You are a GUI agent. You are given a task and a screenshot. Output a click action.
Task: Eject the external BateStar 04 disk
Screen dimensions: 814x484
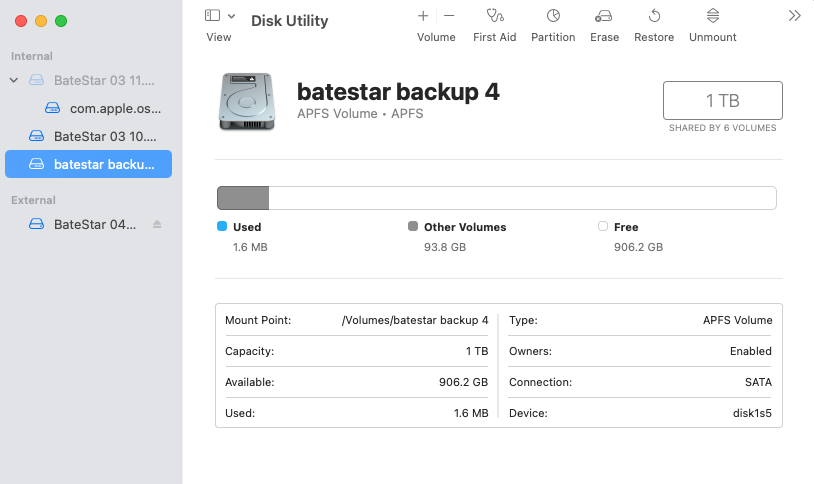[157, 224]
